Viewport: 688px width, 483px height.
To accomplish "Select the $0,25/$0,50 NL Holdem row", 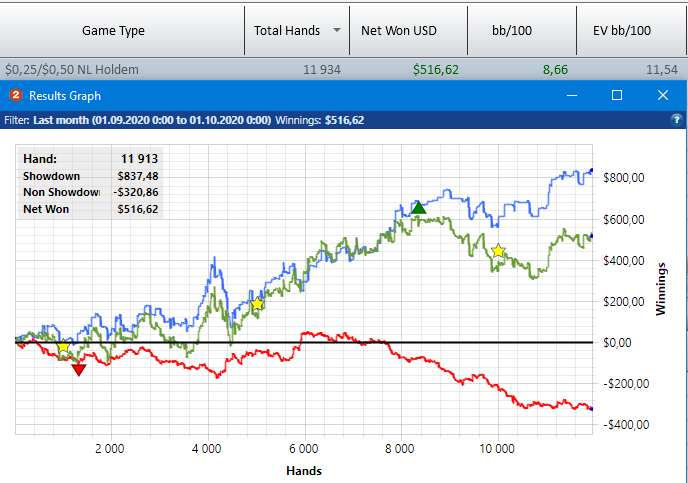I will (344, 69).
